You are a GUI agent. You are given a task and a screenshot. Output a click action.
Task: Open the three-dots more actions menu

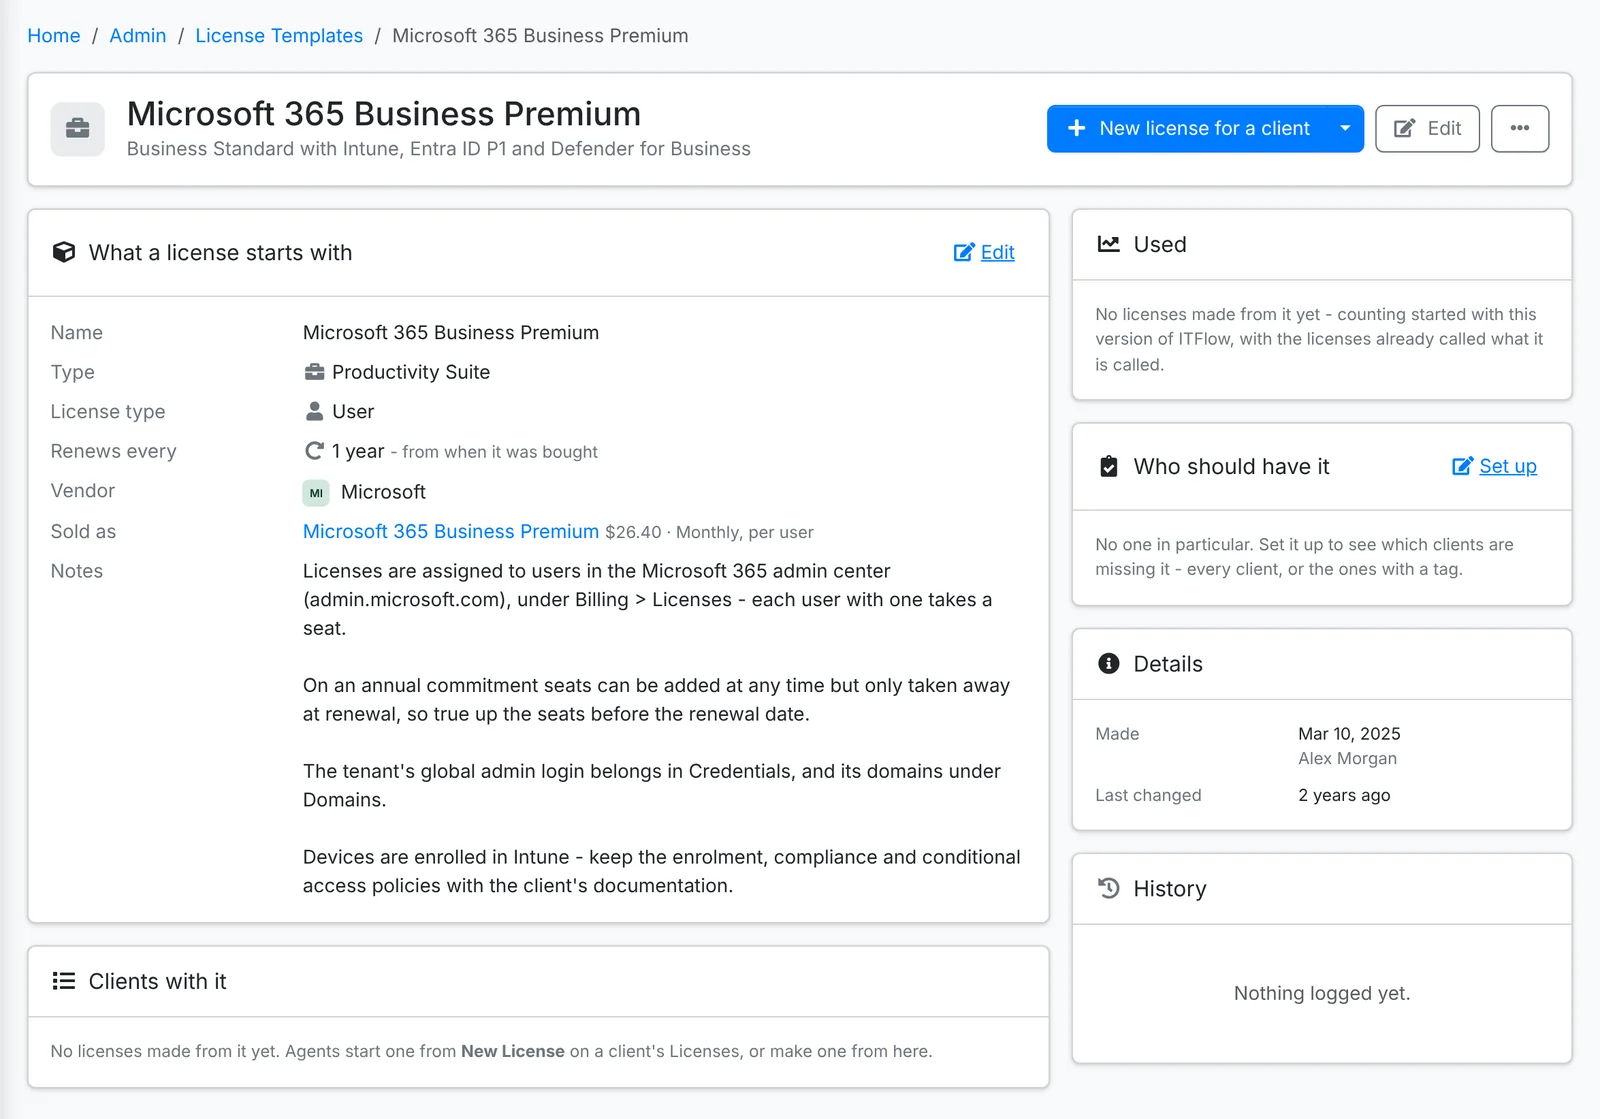pyautogui.click(x=1520, y=128)
